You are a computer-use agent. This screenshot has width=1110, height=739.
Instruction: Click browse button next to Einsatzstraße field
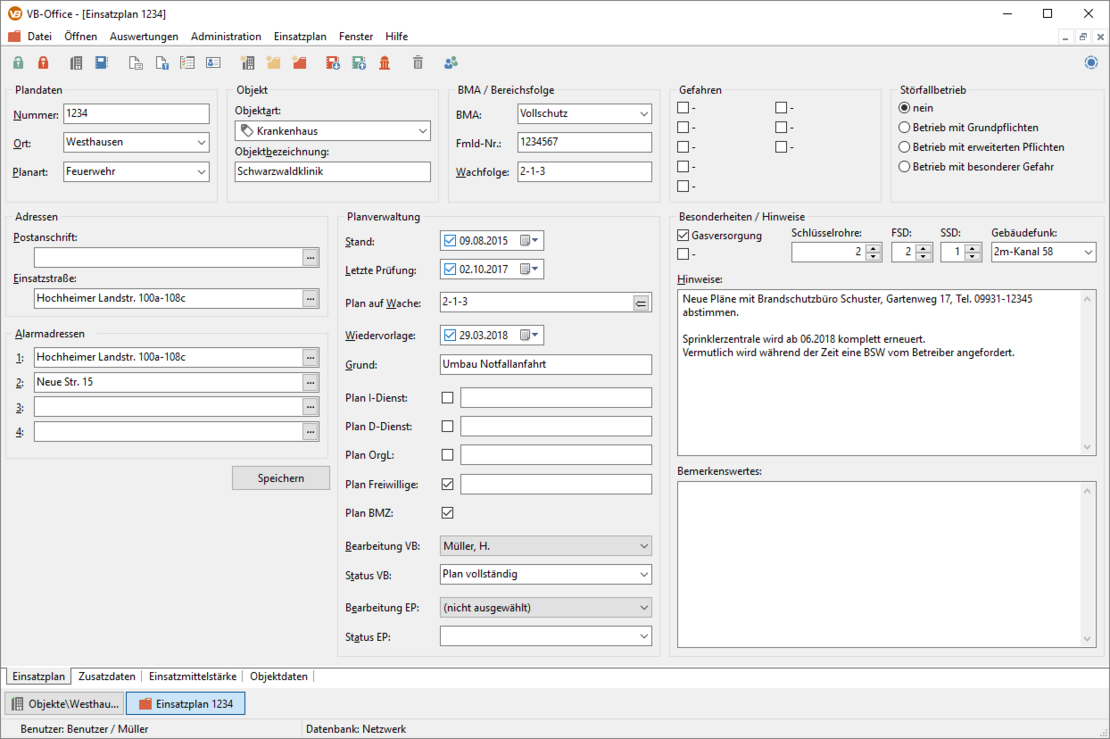tap(311, 298)
